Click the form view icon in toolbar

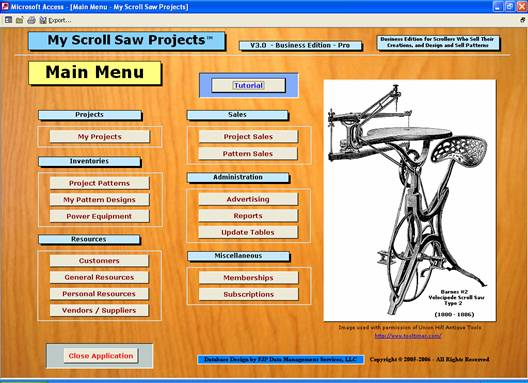[8, 20]
